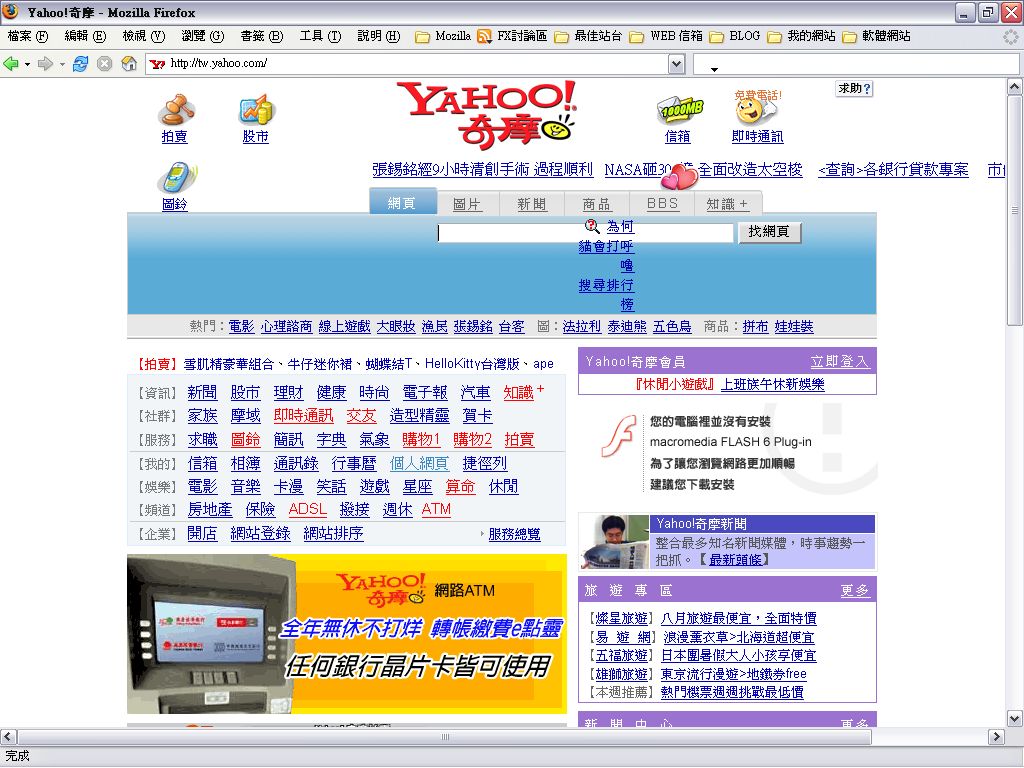Click the Yahoo favicon in address bar
Image resolution: width=1024 pixels, height=768 pixels.
coord(157,63)
